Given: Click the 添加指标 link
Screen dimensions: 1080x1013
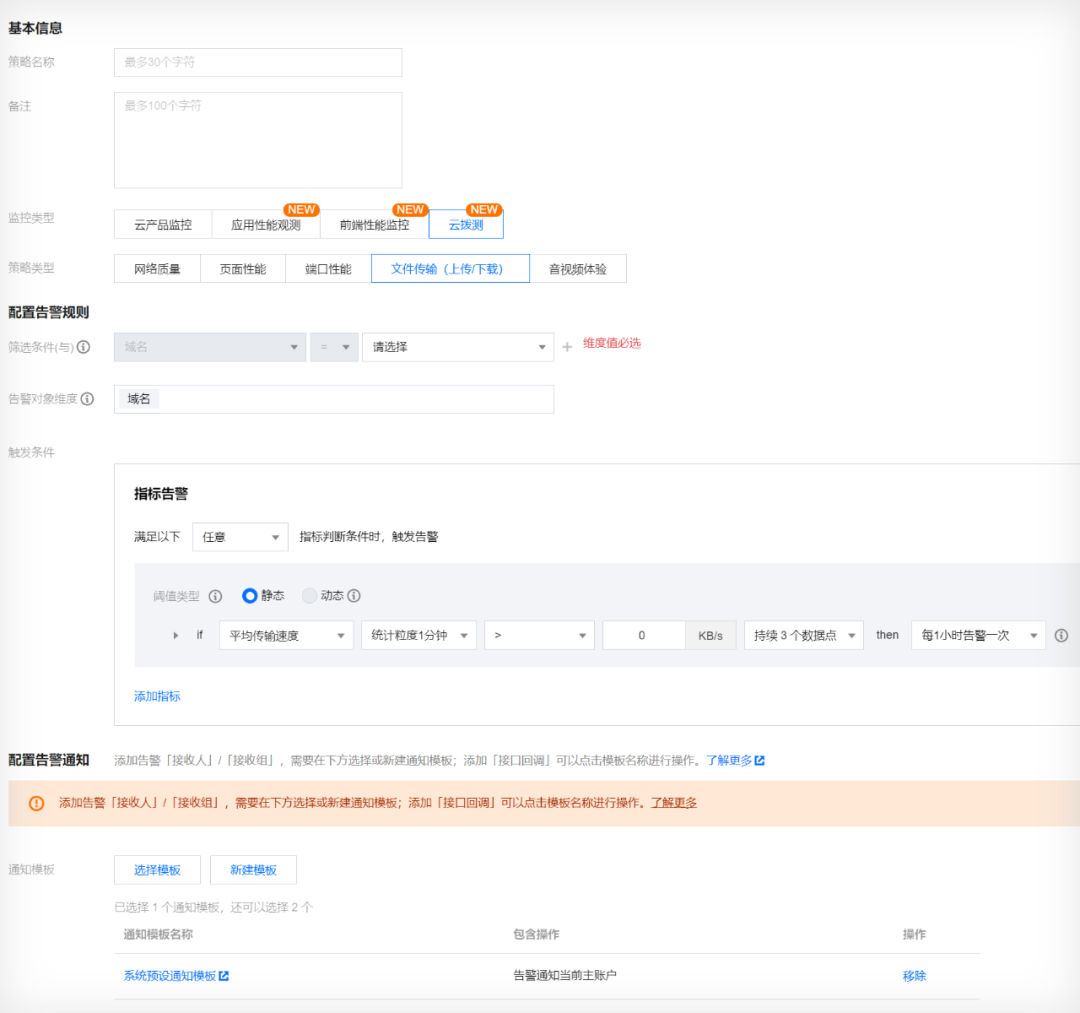Looking at the screenshot, I should click(x=157, y=696).
